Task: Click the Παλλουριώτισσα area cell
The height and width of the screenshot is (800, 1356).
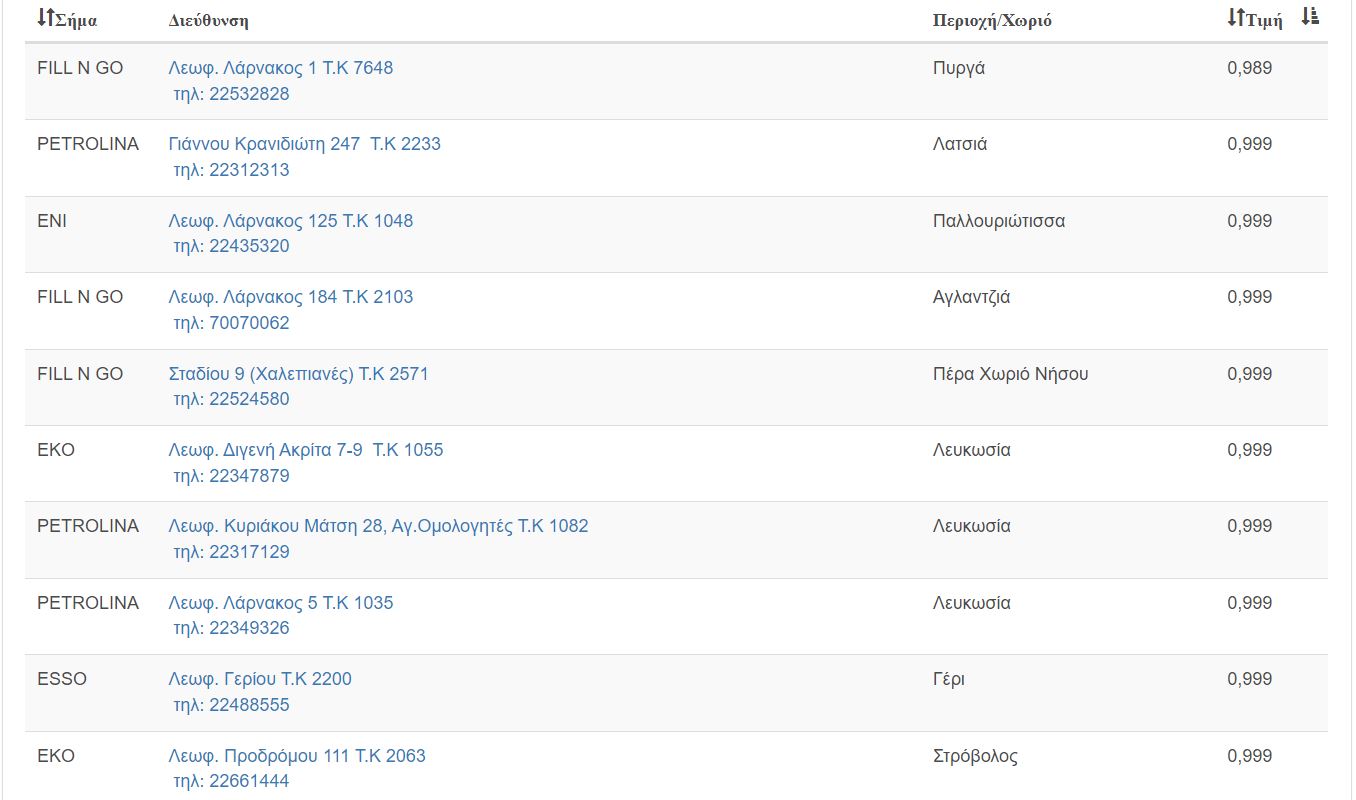Action: 998,221
